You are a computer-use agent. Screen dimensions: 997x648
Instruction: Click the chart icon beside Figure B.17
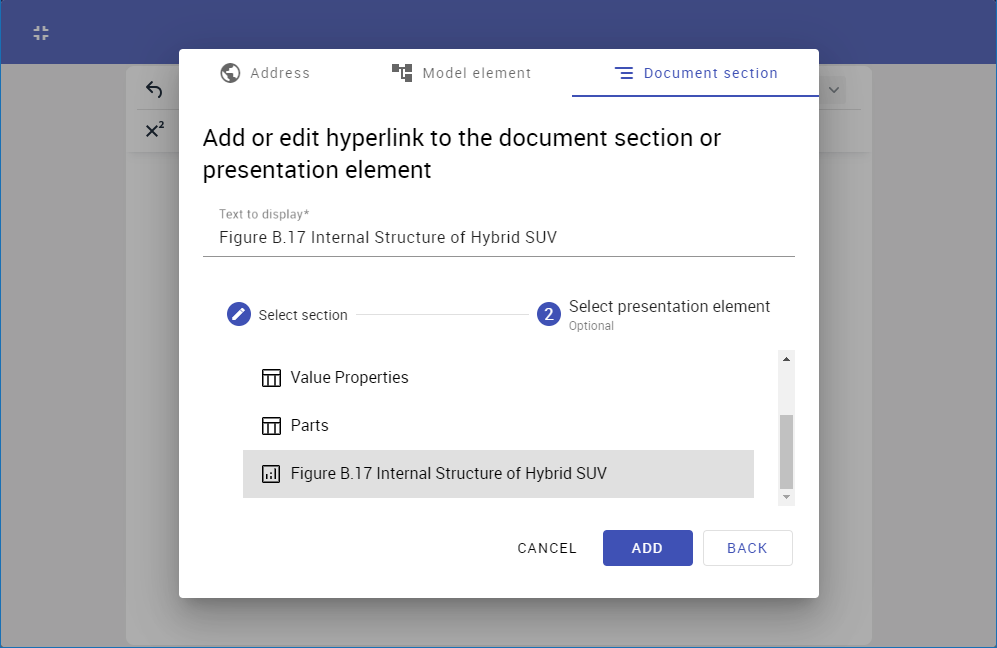271,474
